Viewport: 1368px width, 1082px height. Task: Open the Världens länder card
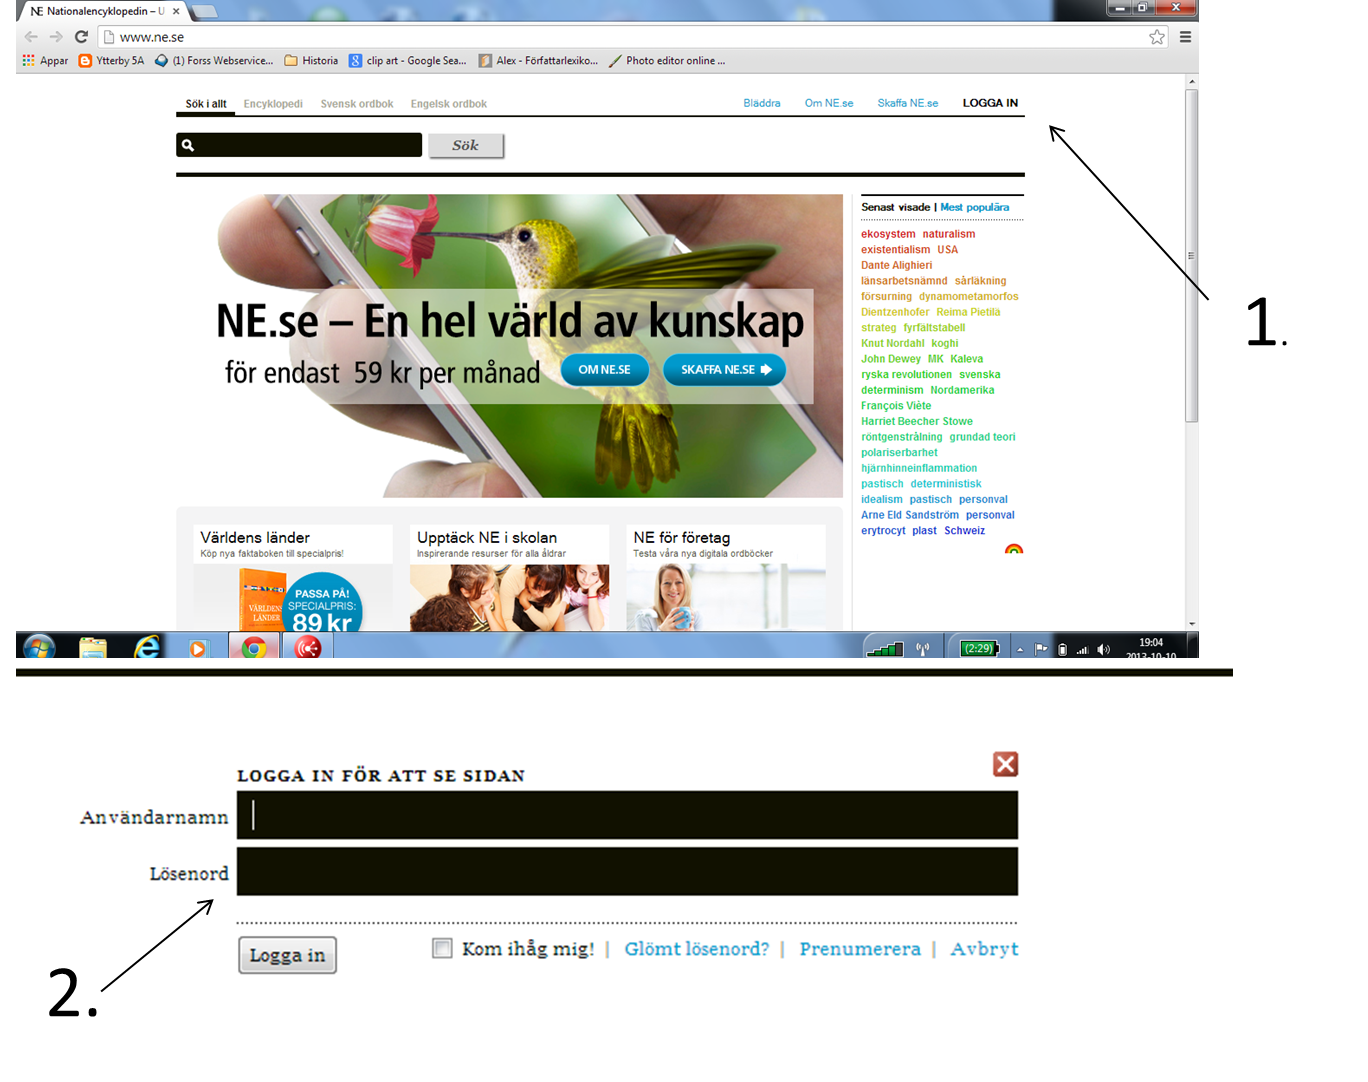293,577
